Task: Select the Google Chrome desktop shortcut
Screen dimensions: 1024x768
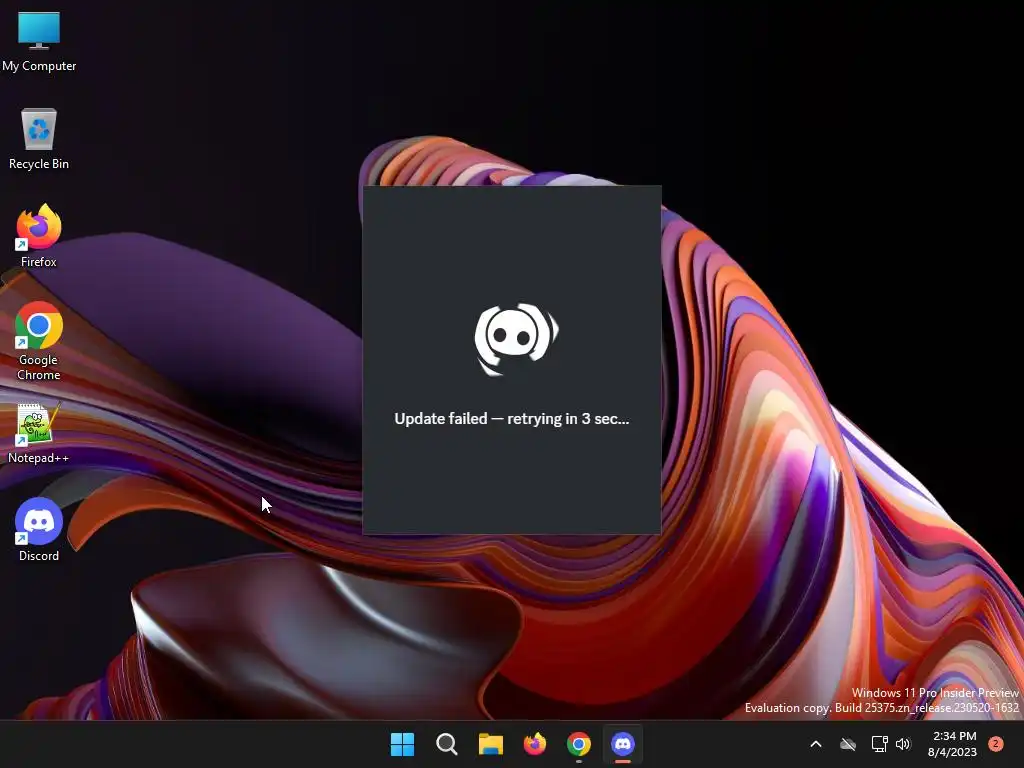Action: [39, 341]
